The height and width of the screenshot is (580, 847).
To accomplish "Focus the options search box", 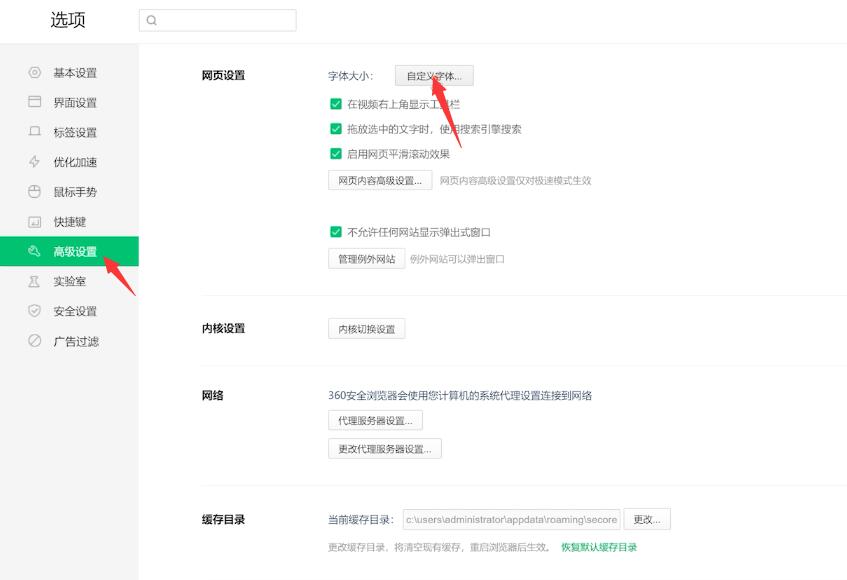I will (218, 21).
